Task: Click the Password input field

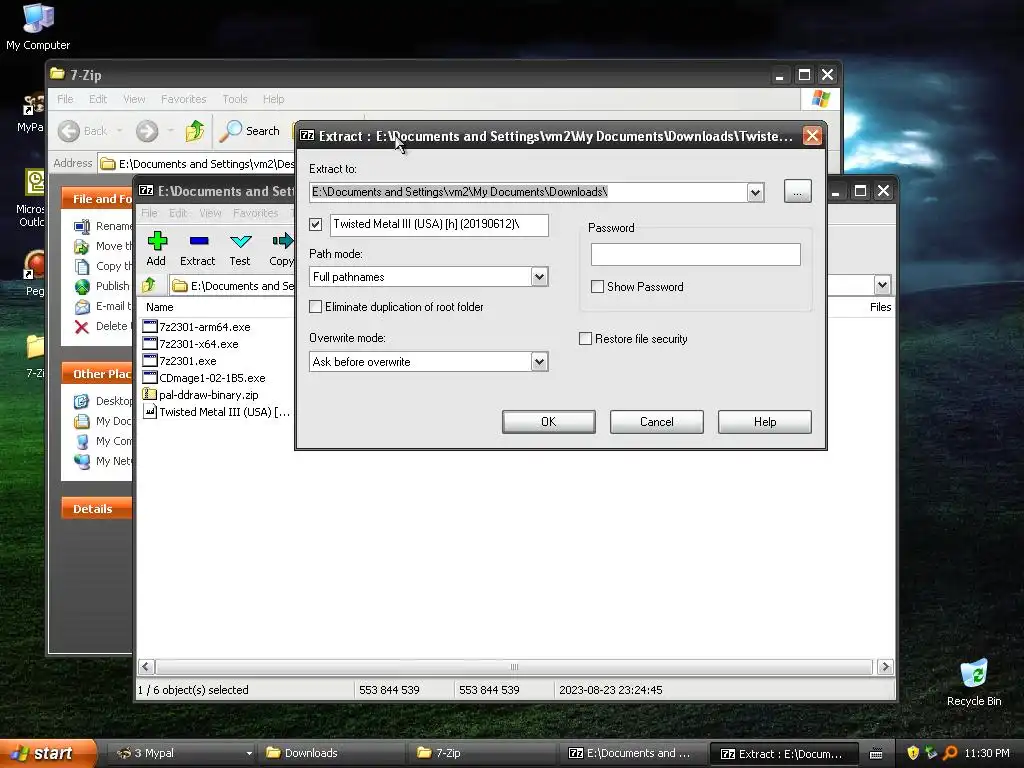Action: [696, 255]
